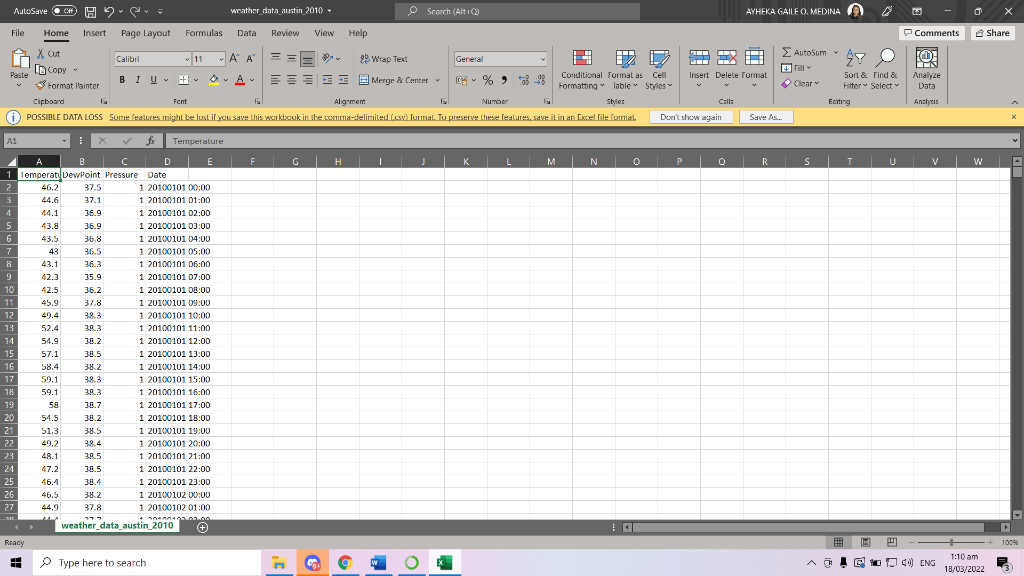The width and height of the screenshot is (1024, 576).
Task: Open the Review tab
Action: click(284, 32)
